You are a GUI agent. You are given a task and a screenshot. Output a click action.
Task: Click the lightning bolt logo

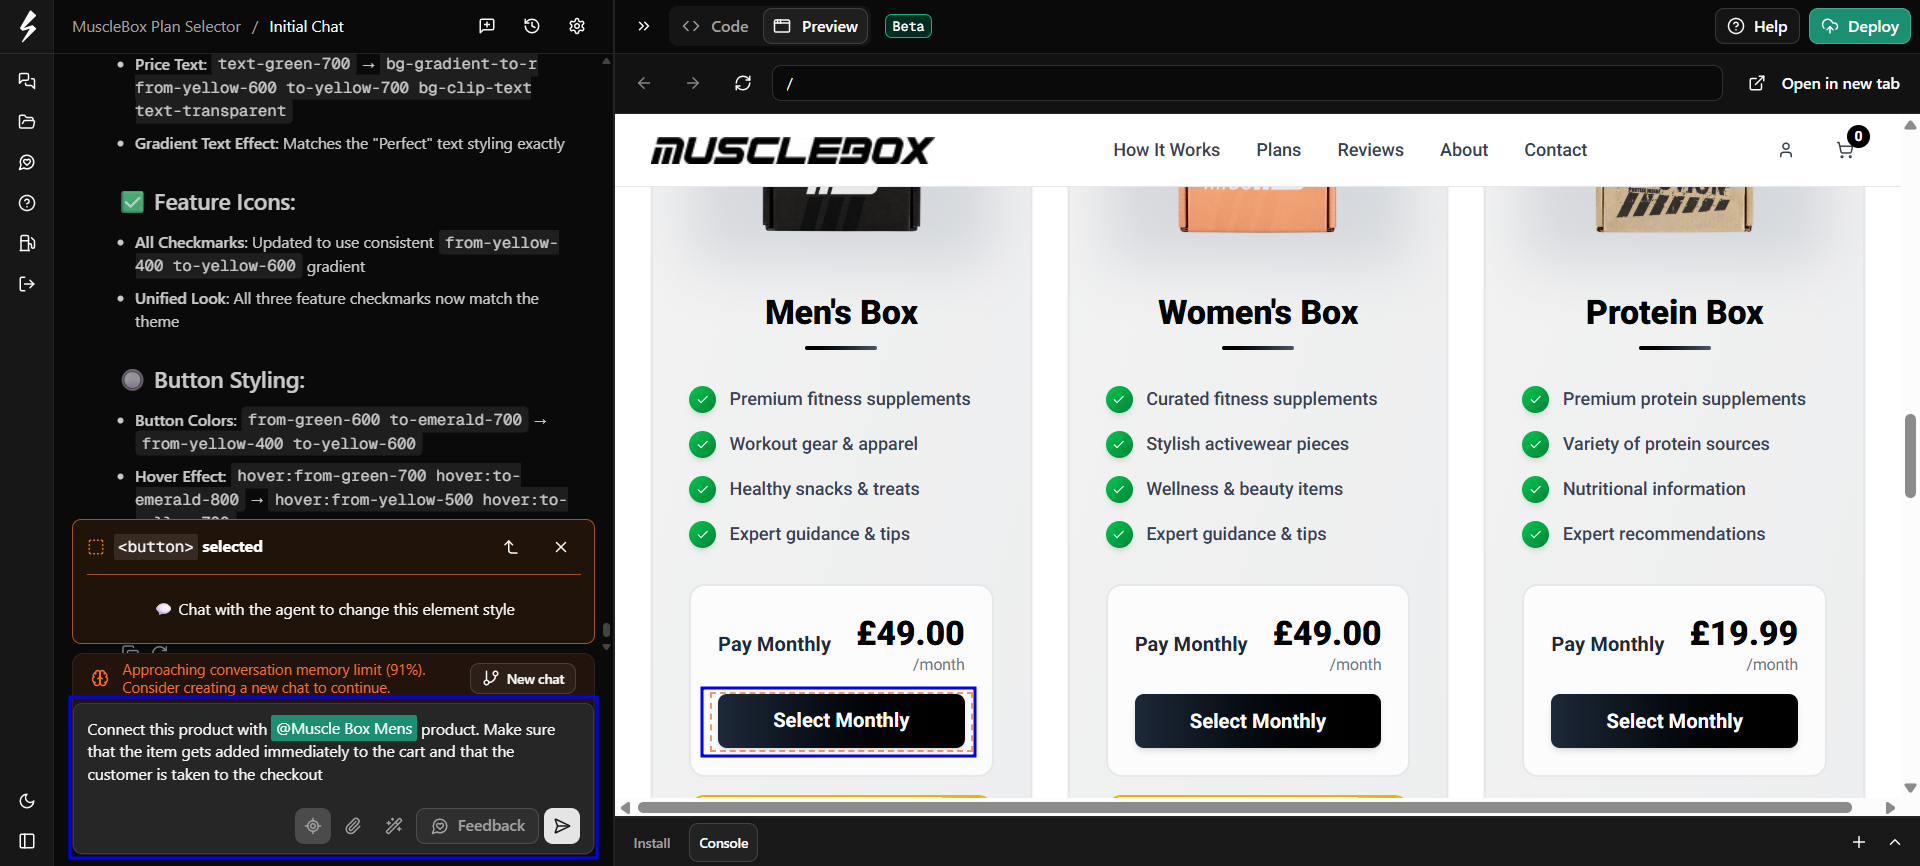pyautogui.click(x=27, y=26)
